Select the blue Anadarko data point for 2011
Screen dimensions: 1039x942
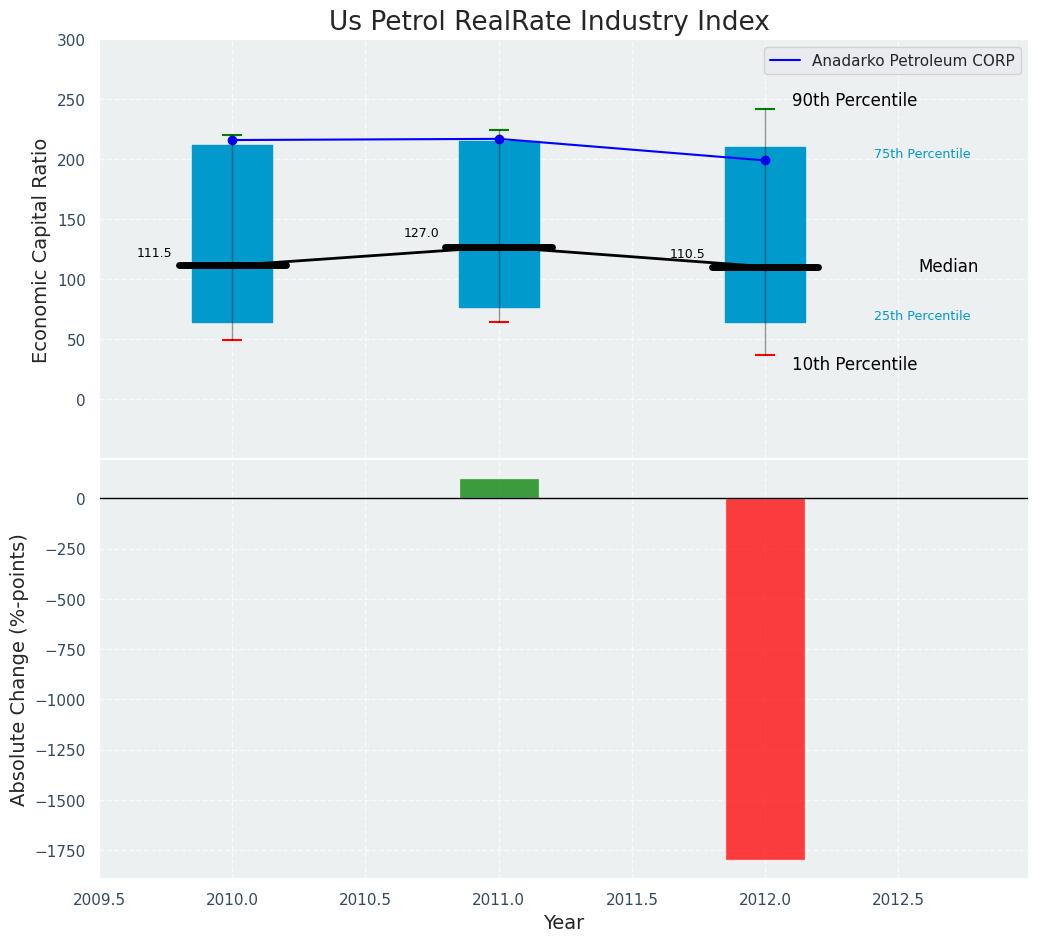499,139
